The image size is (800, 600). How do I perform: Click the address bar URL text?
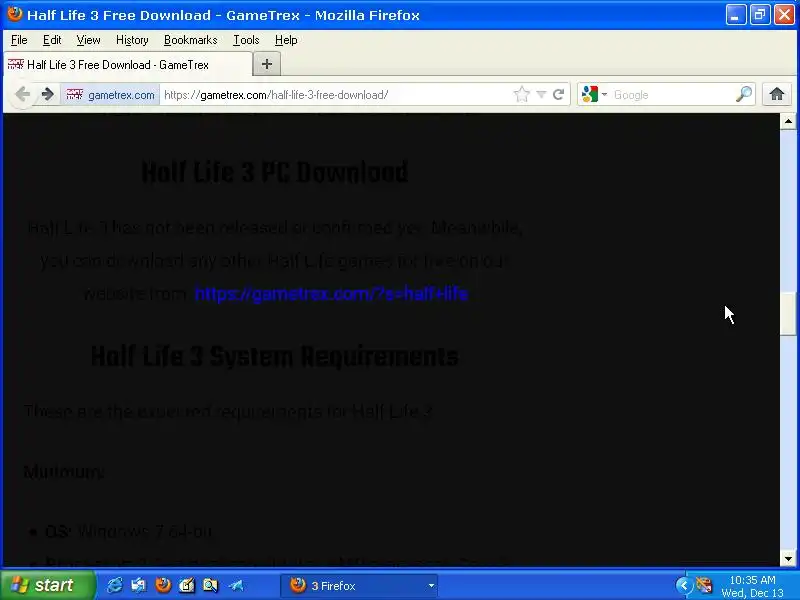coord(276,95)
